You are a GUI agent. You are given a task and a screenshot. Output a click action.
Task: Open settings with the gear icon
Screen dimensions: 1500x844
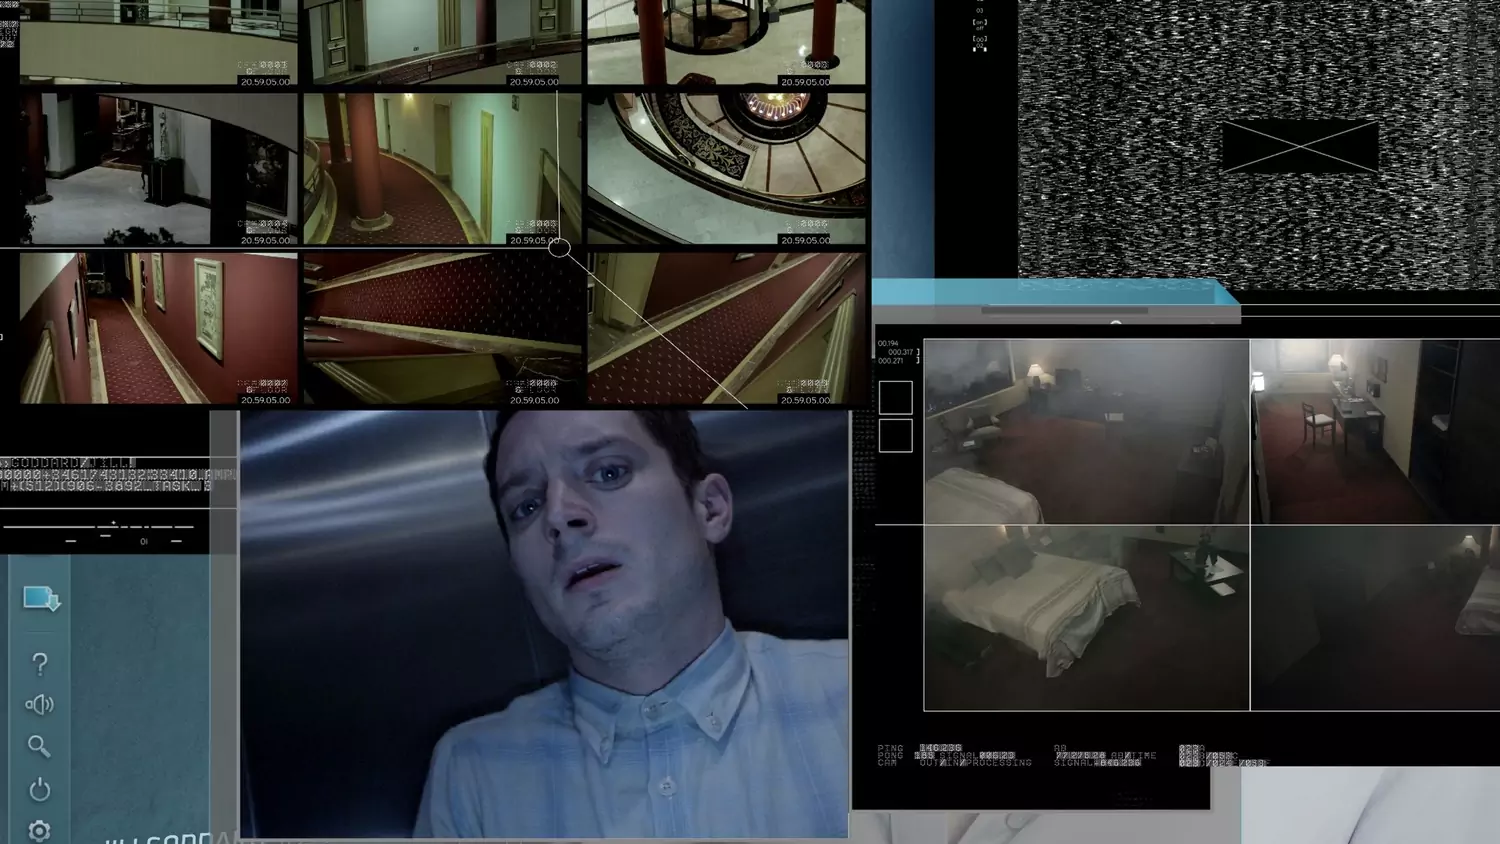point(39,831)
